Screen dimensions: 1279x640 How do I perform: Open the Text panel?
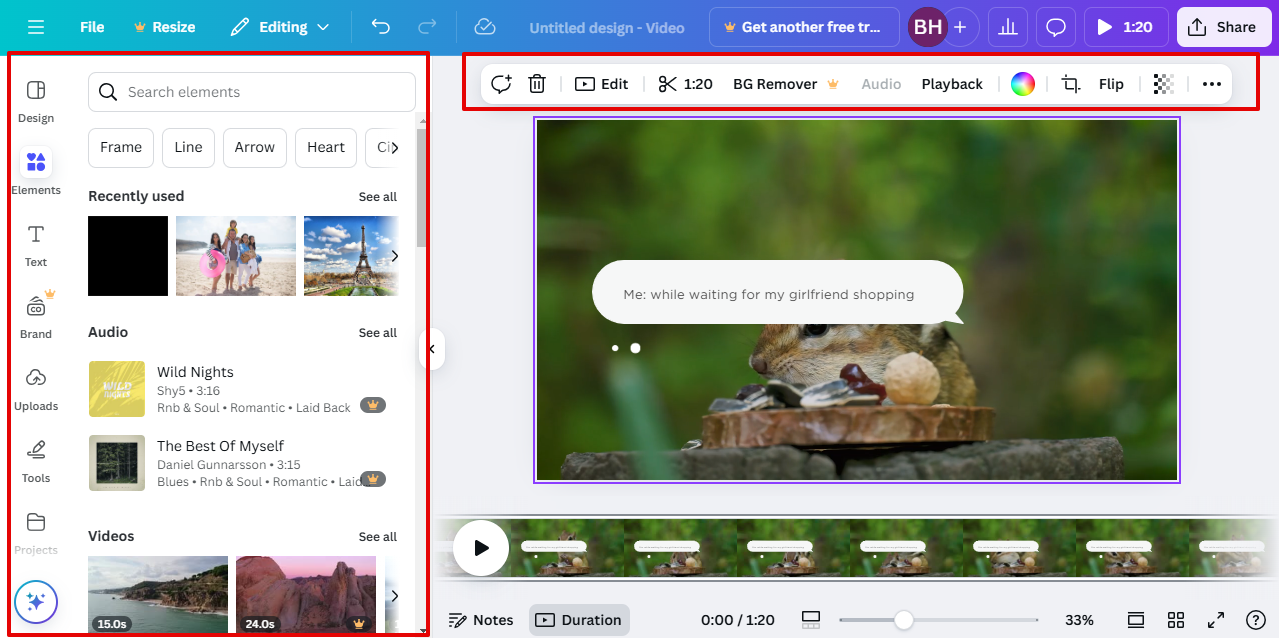(36, 242)
